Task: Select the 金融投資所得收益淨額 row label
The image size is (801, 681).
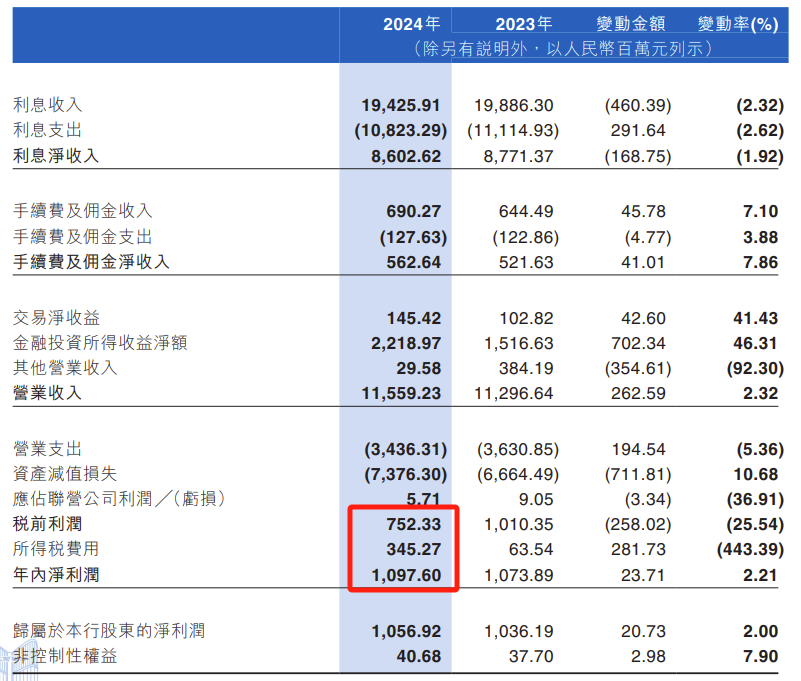Action: pos(100,343)
